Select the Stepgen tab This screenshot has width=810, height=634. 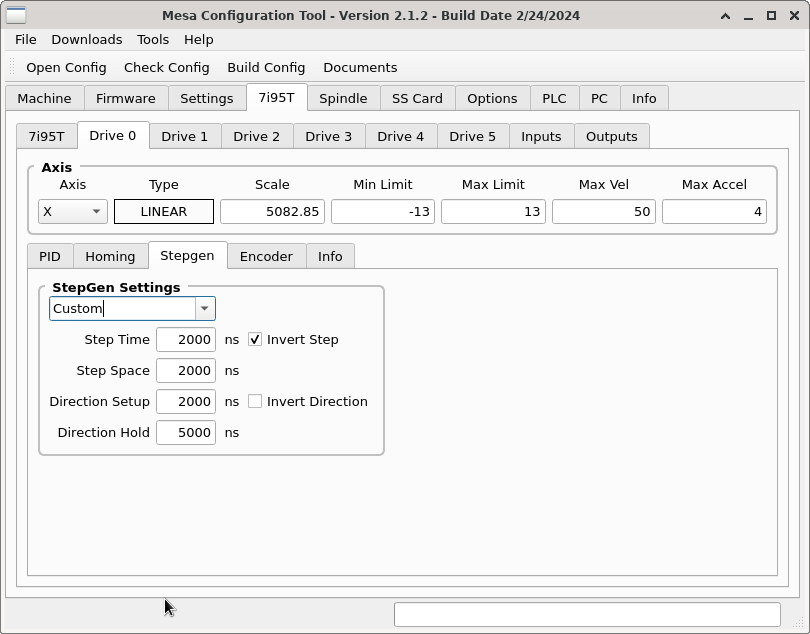click(187, 255)
